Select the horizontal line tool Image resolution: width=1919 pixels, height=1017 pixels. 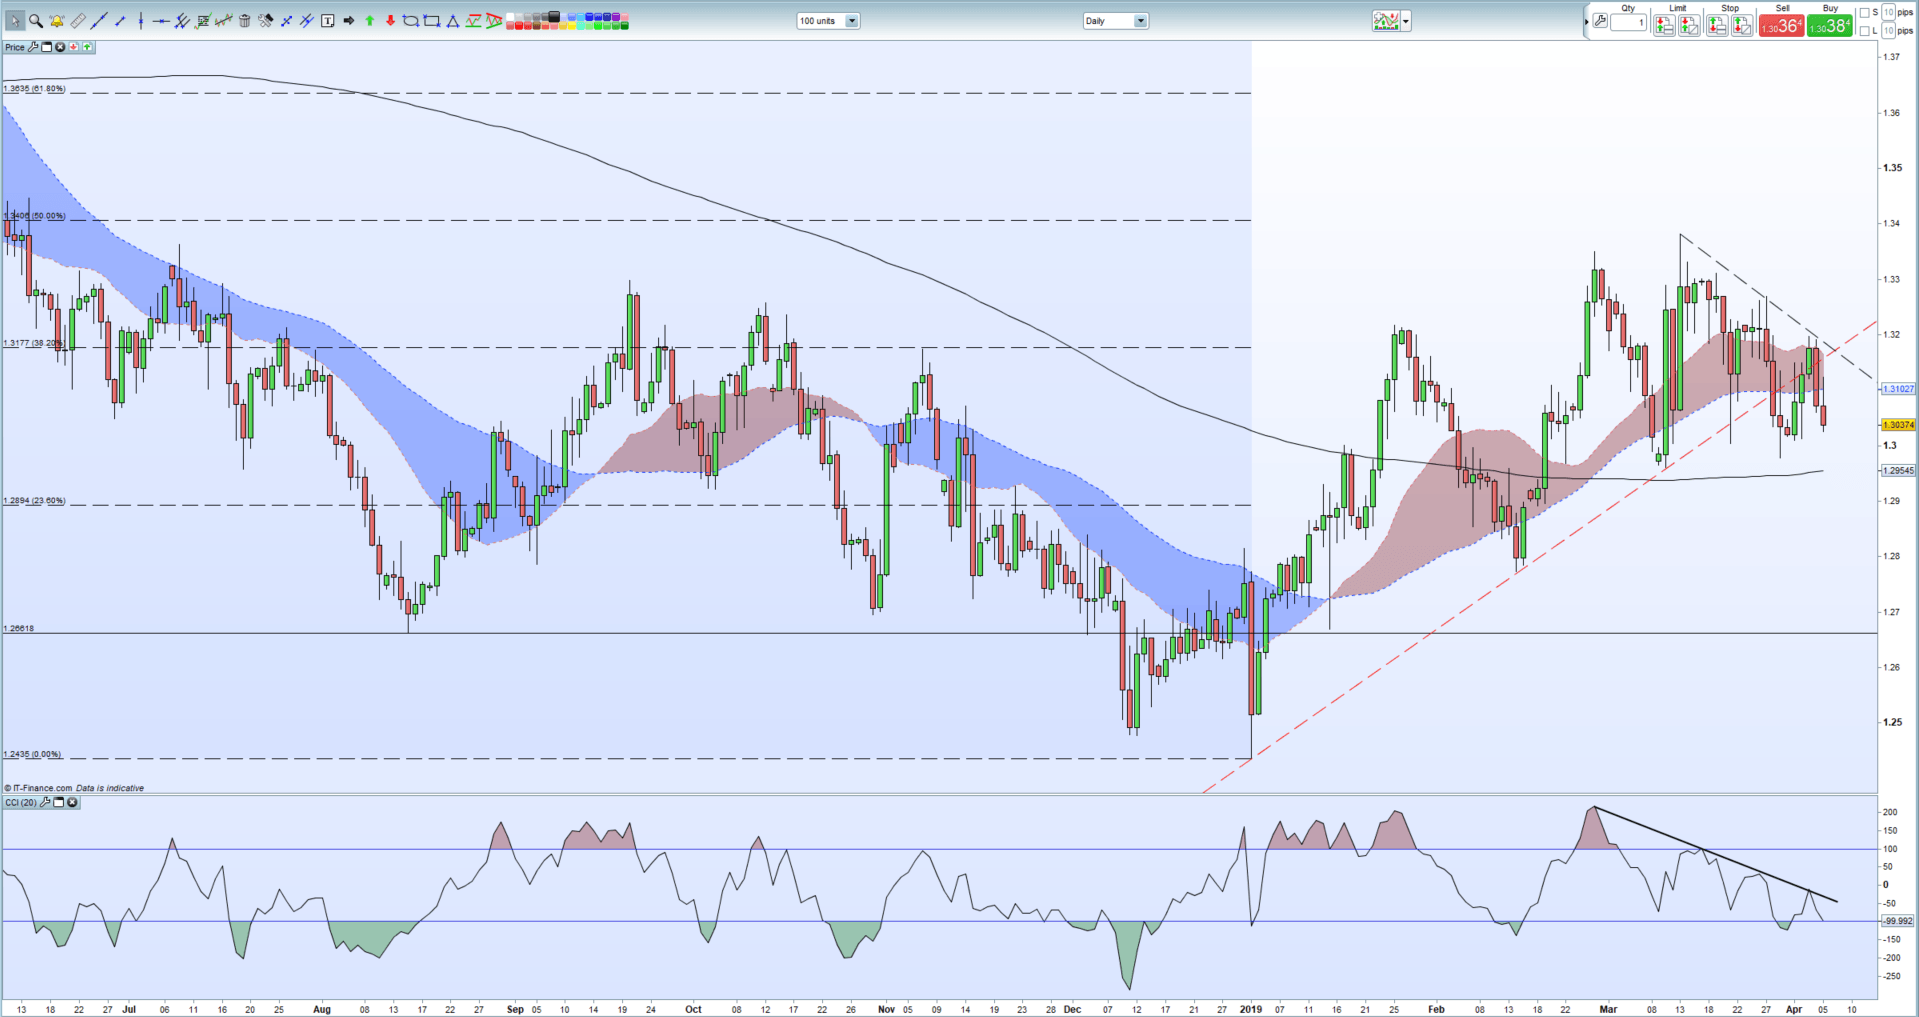(x=161, y=21)
